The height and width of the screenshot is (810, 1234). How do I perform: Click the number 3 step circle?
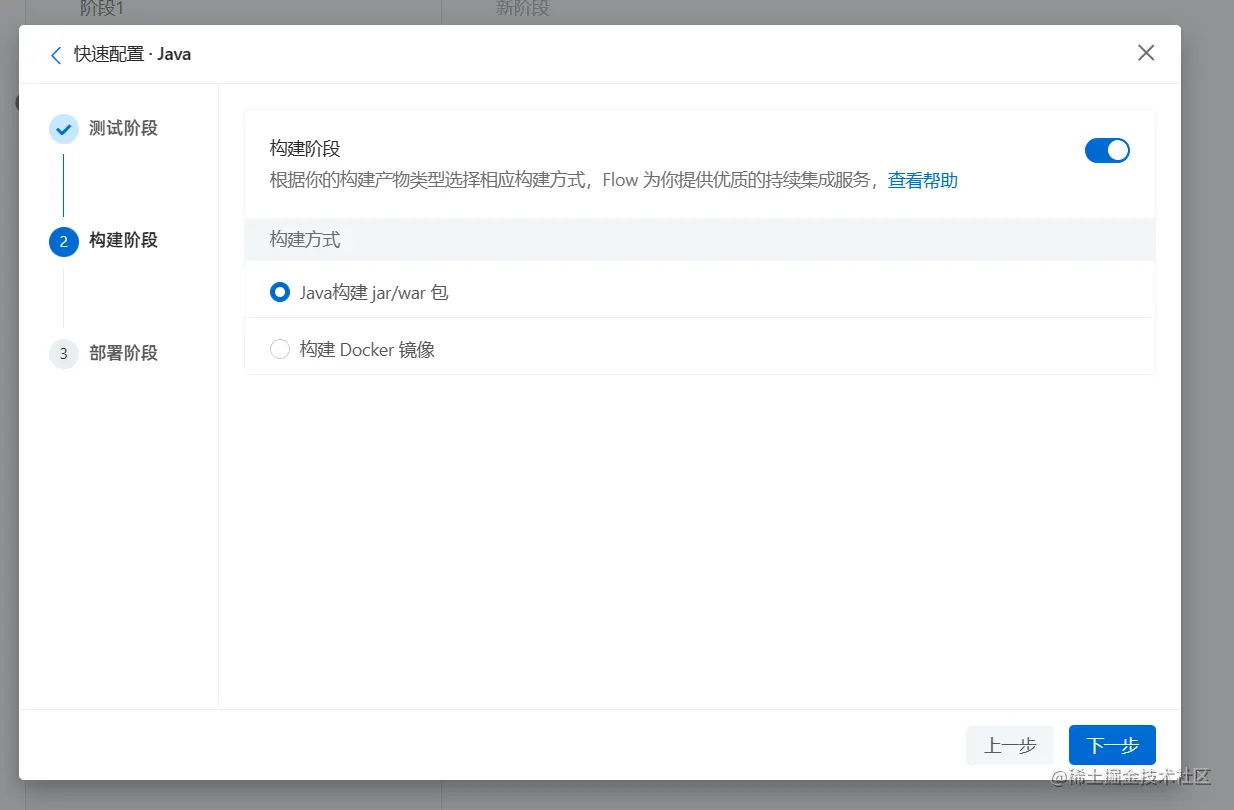tap(63, 354)
